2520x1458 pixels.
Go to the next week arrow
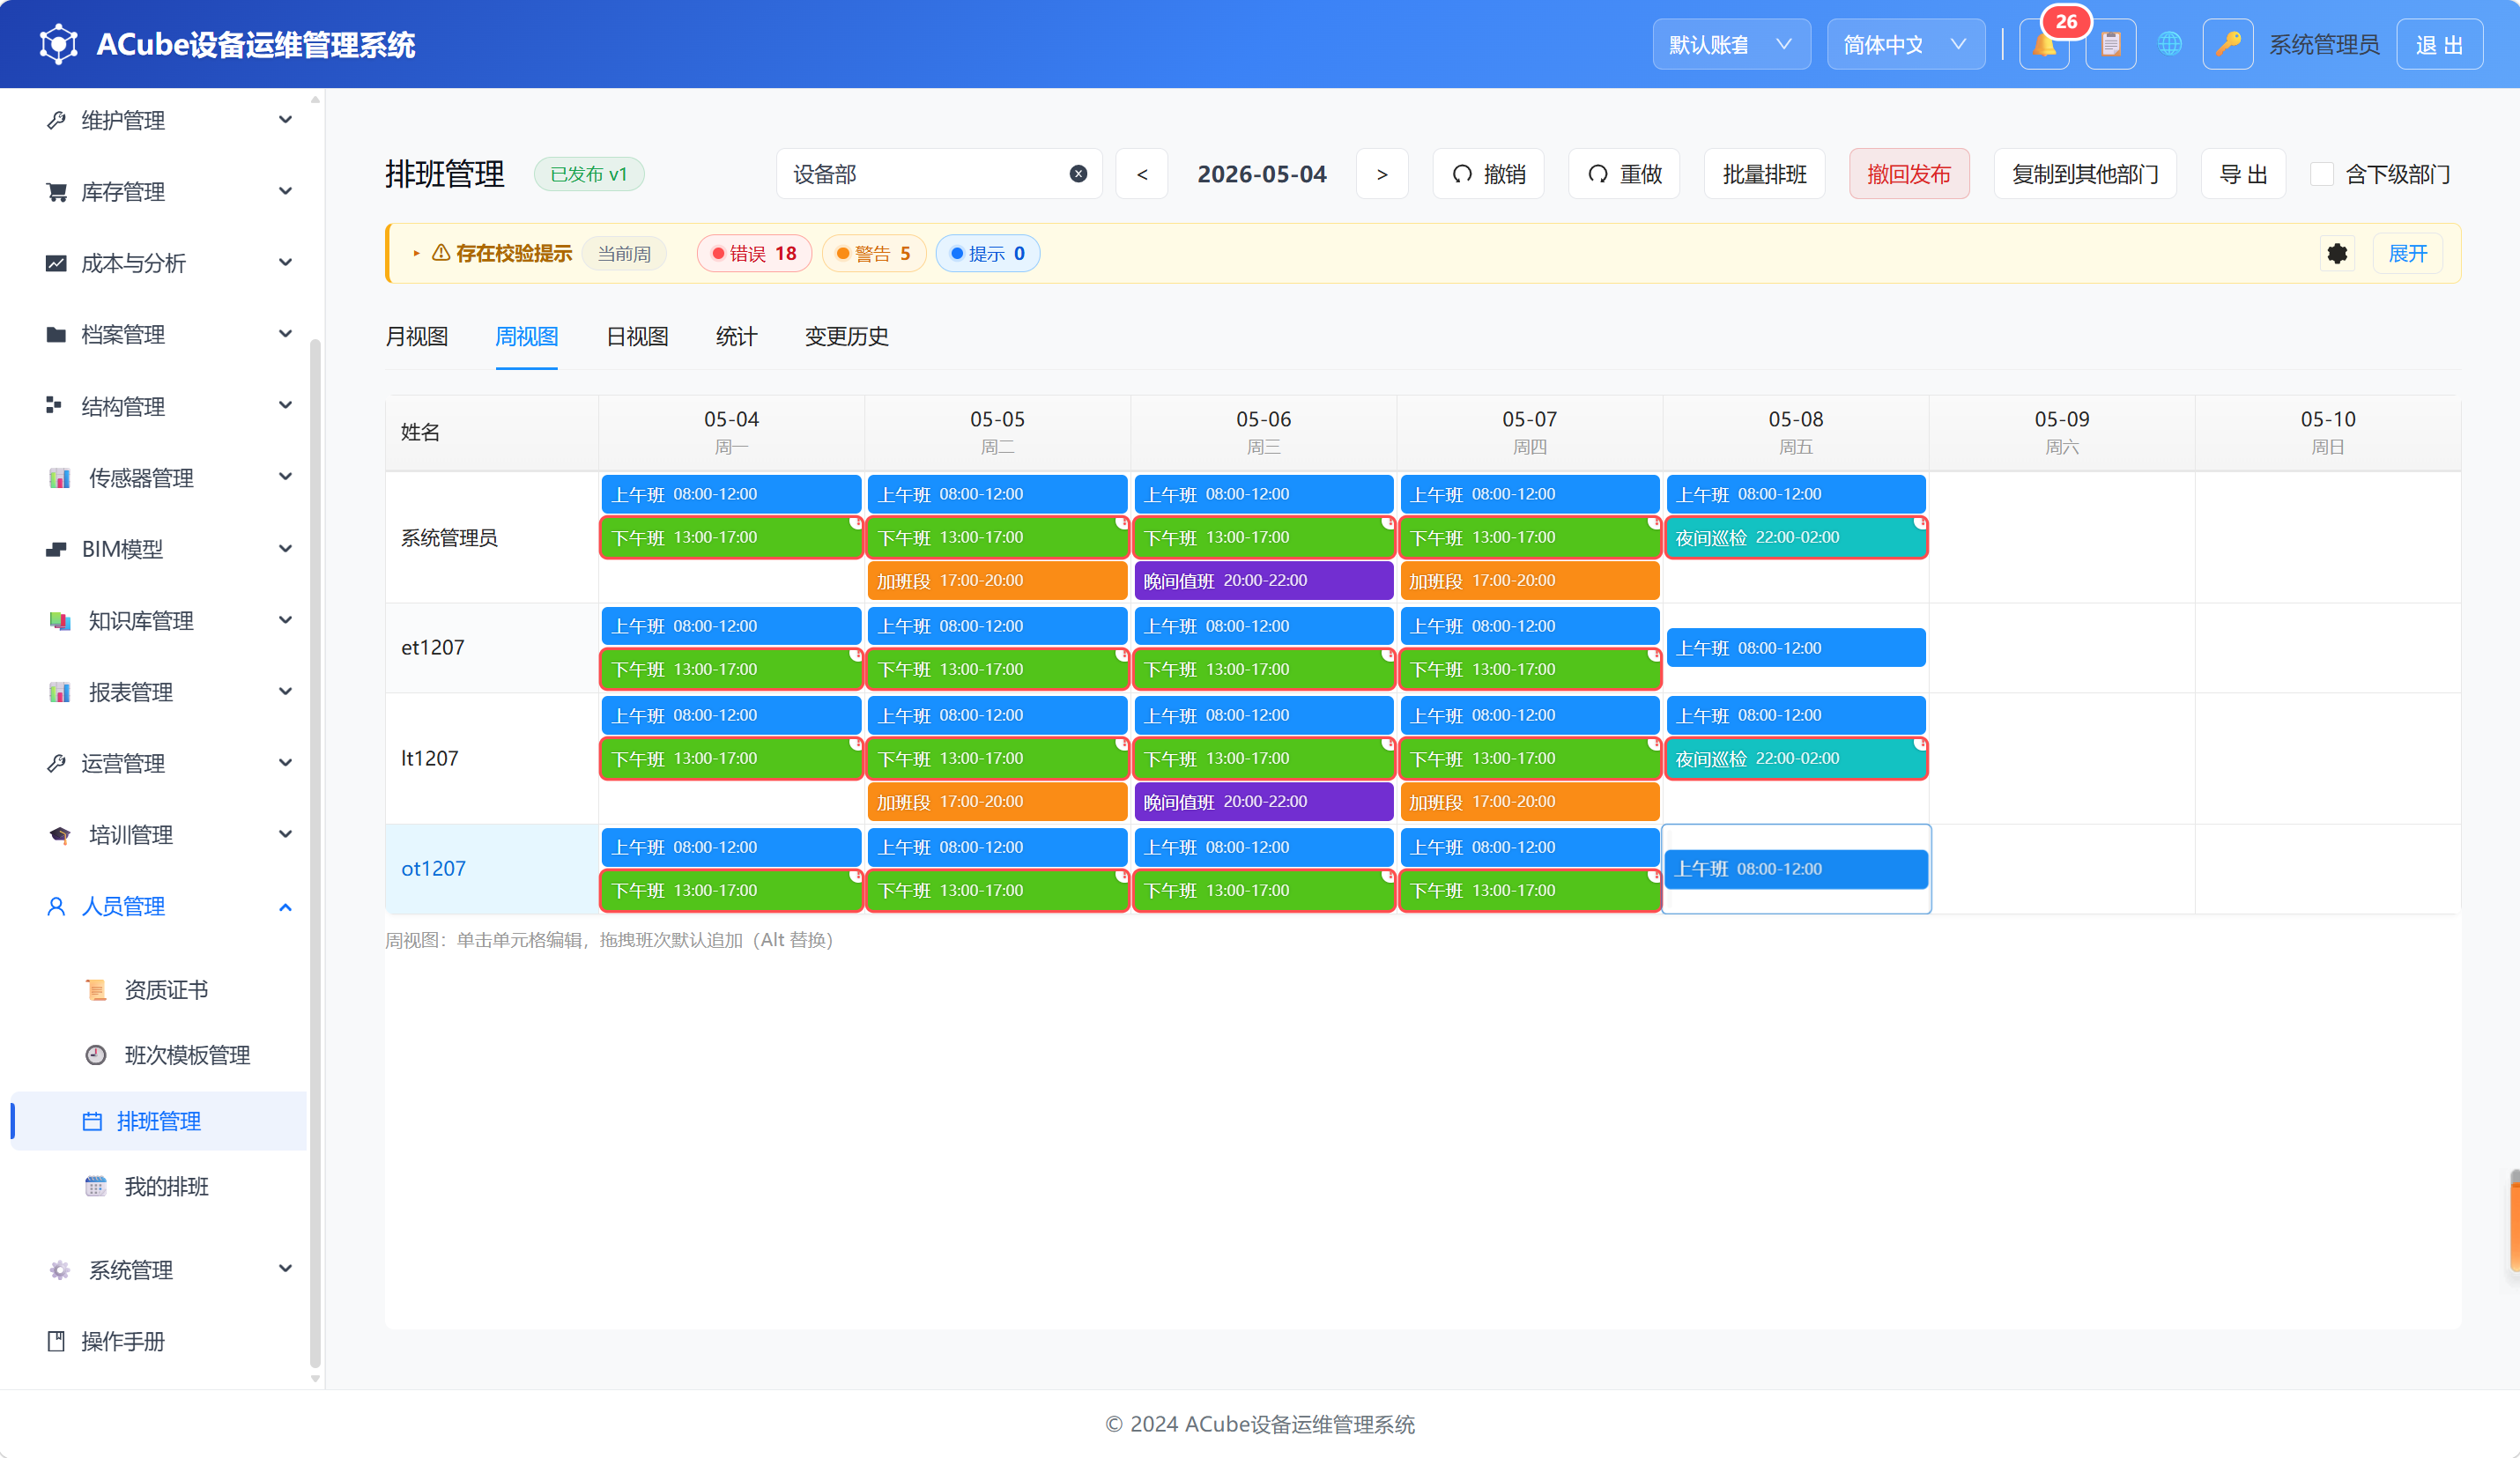[x=1382, y=174]
